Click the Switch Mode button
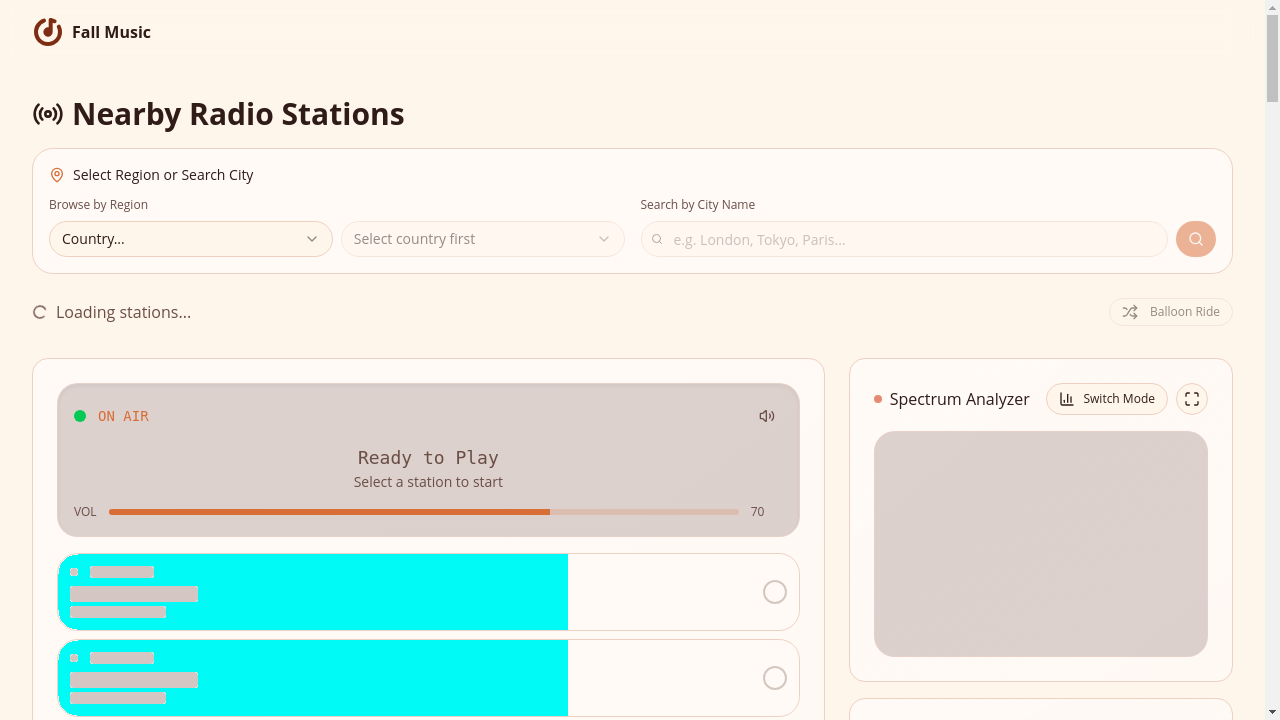1280x720 pixels. (1107, 399)
